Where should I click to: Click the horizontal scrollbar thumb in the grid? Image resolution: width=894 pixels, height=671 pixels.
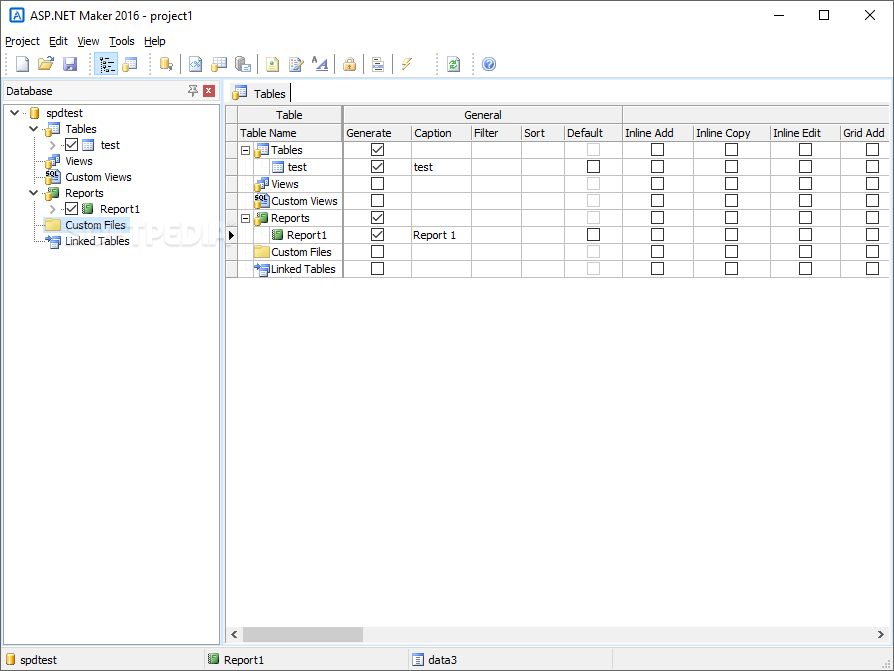click(303, 634)
